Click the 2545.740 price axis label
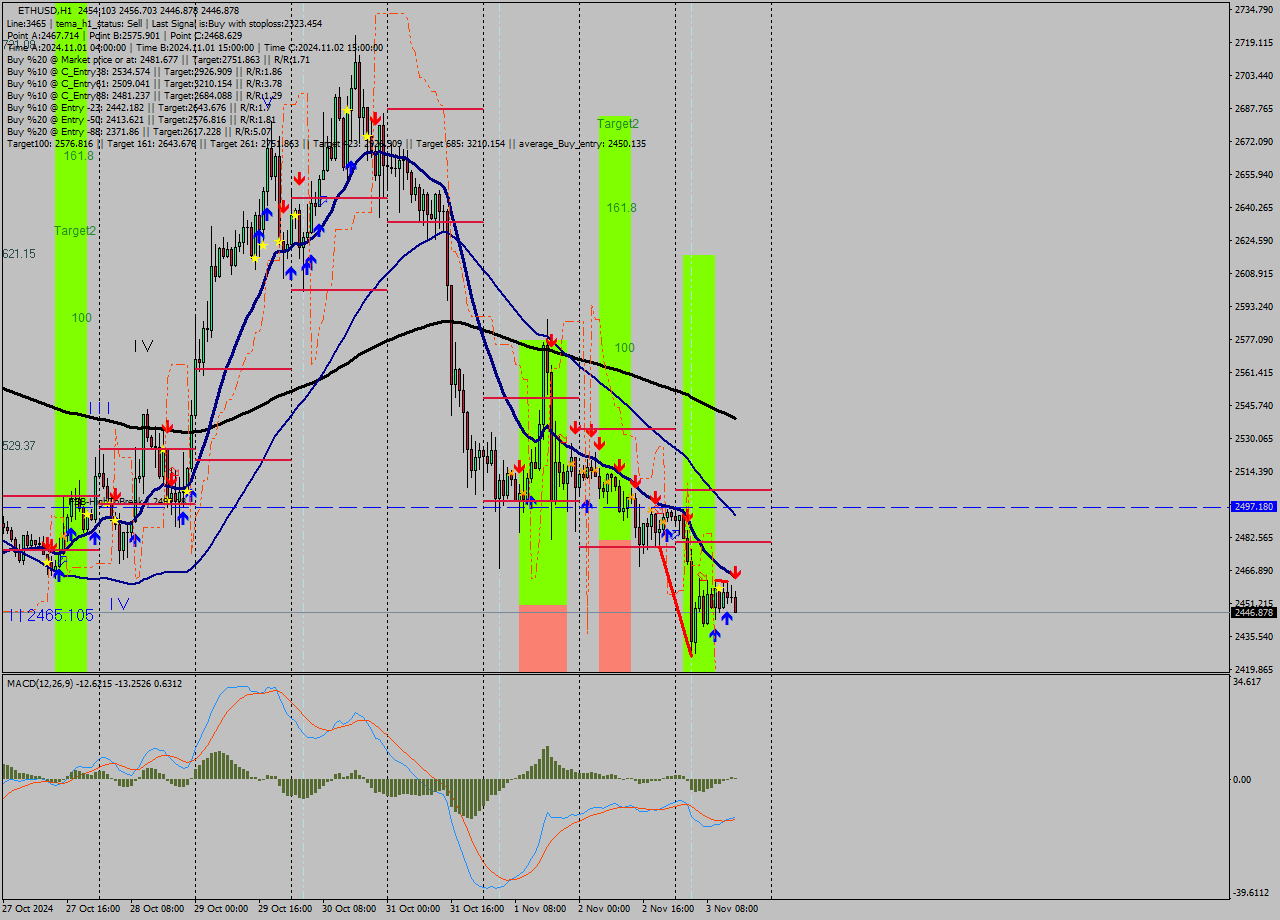The image size is (1280, 920). click(1254, 405)
